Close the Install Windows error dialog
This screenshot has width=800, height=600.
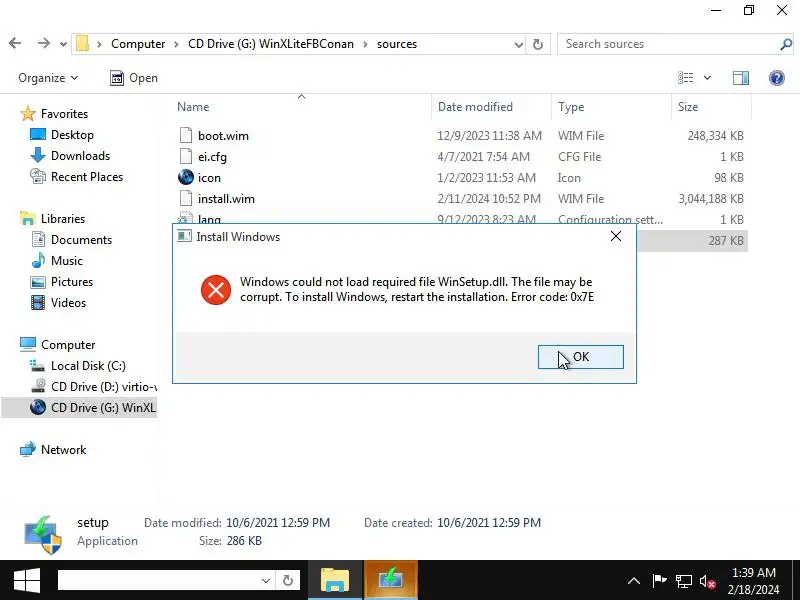click(x=616, y=236)
